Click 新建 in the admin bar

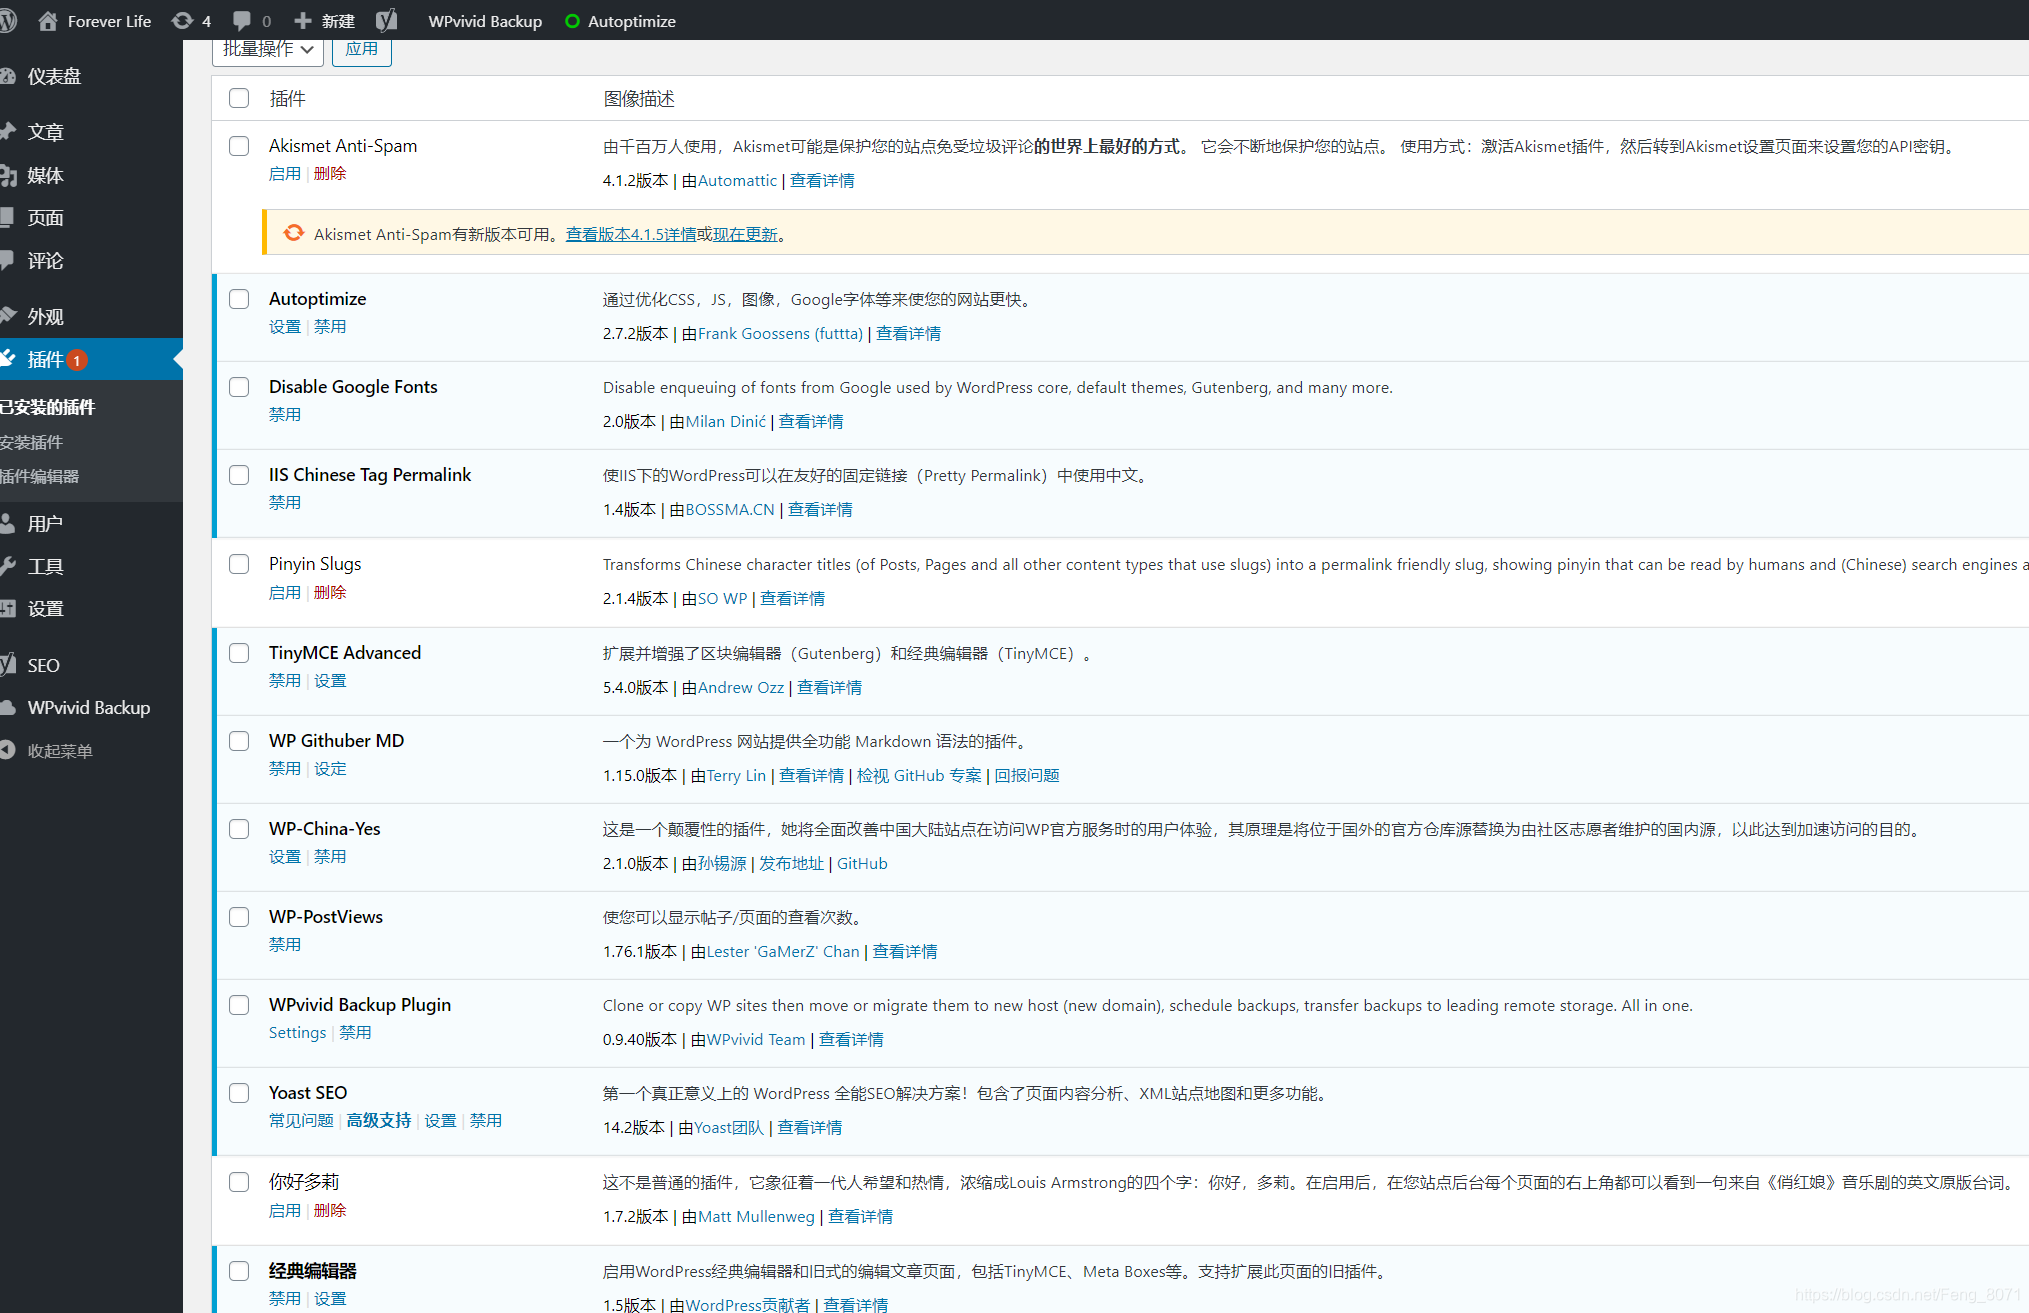point(338,21)
